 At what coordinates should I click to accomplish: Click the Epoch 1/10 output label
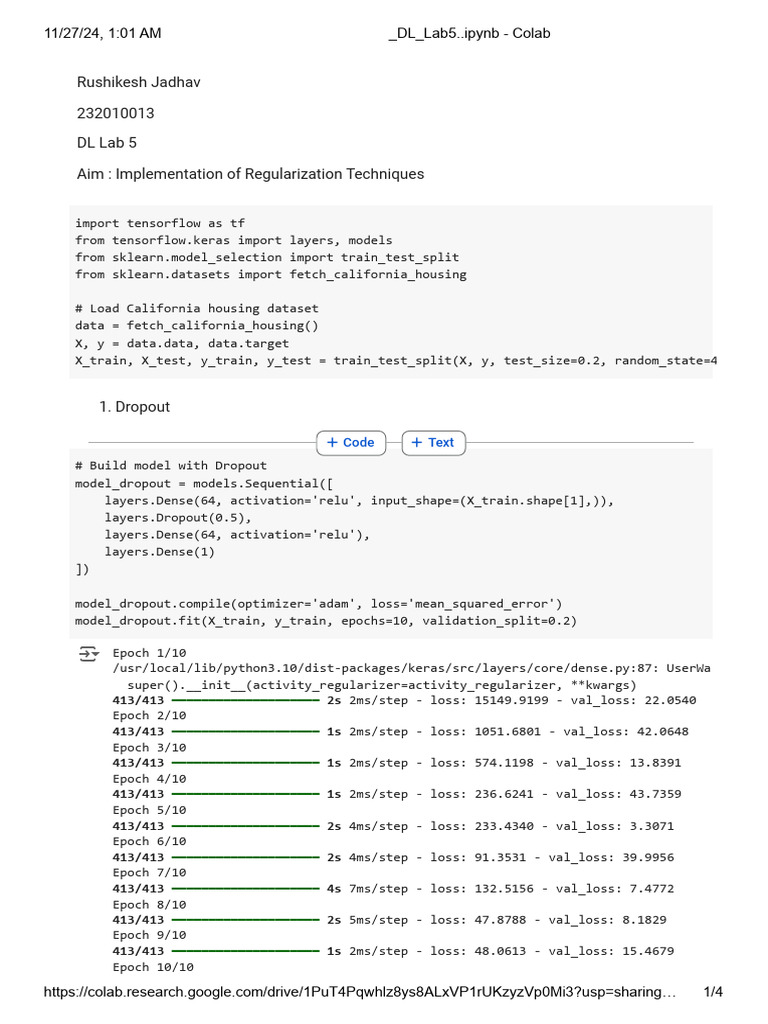pyautogui.click(x=150, y=653)
